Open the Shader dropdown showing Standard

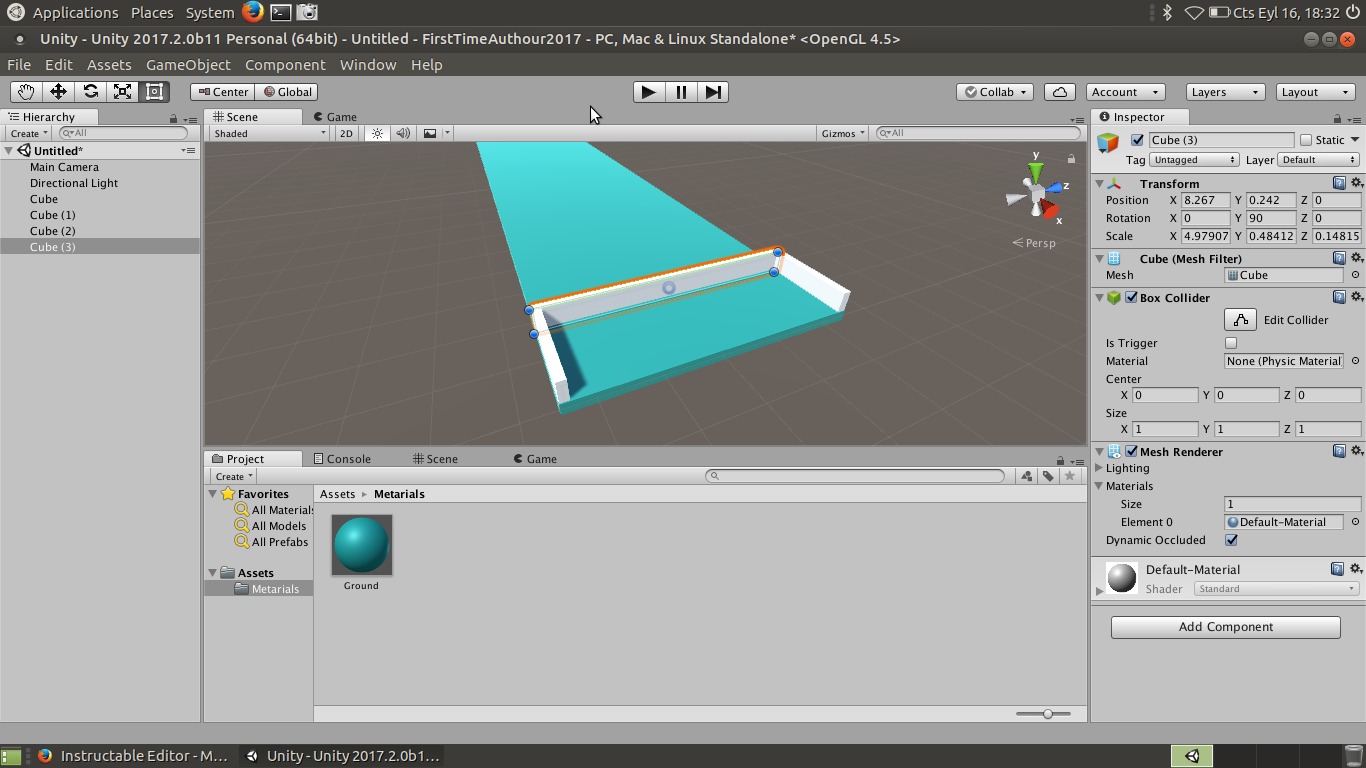(1277, 589)
